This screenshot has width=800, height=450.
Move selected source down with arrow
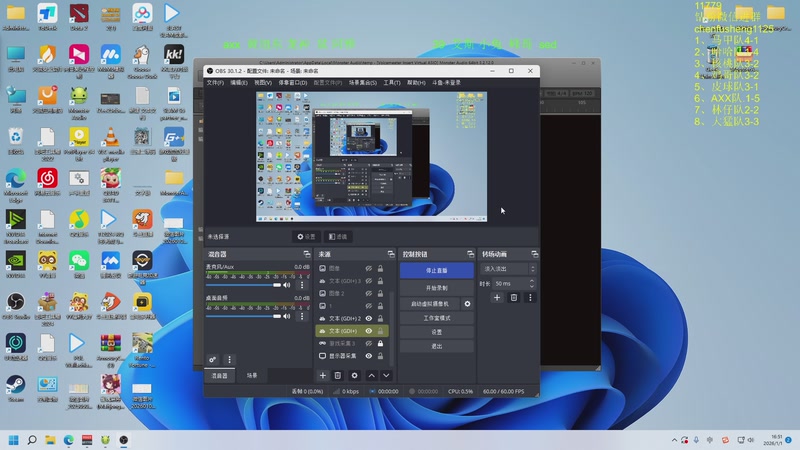point(386,376)
